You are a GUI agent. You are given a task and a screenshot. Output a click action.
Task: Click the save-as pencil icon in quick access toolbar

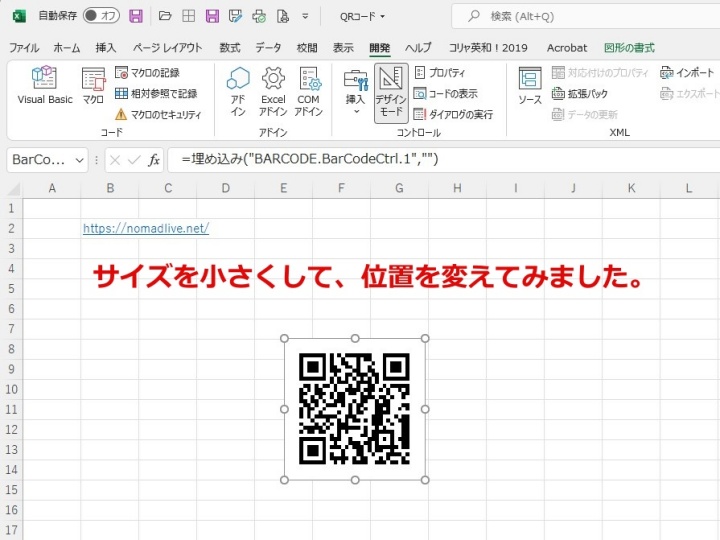click(236, 16)
